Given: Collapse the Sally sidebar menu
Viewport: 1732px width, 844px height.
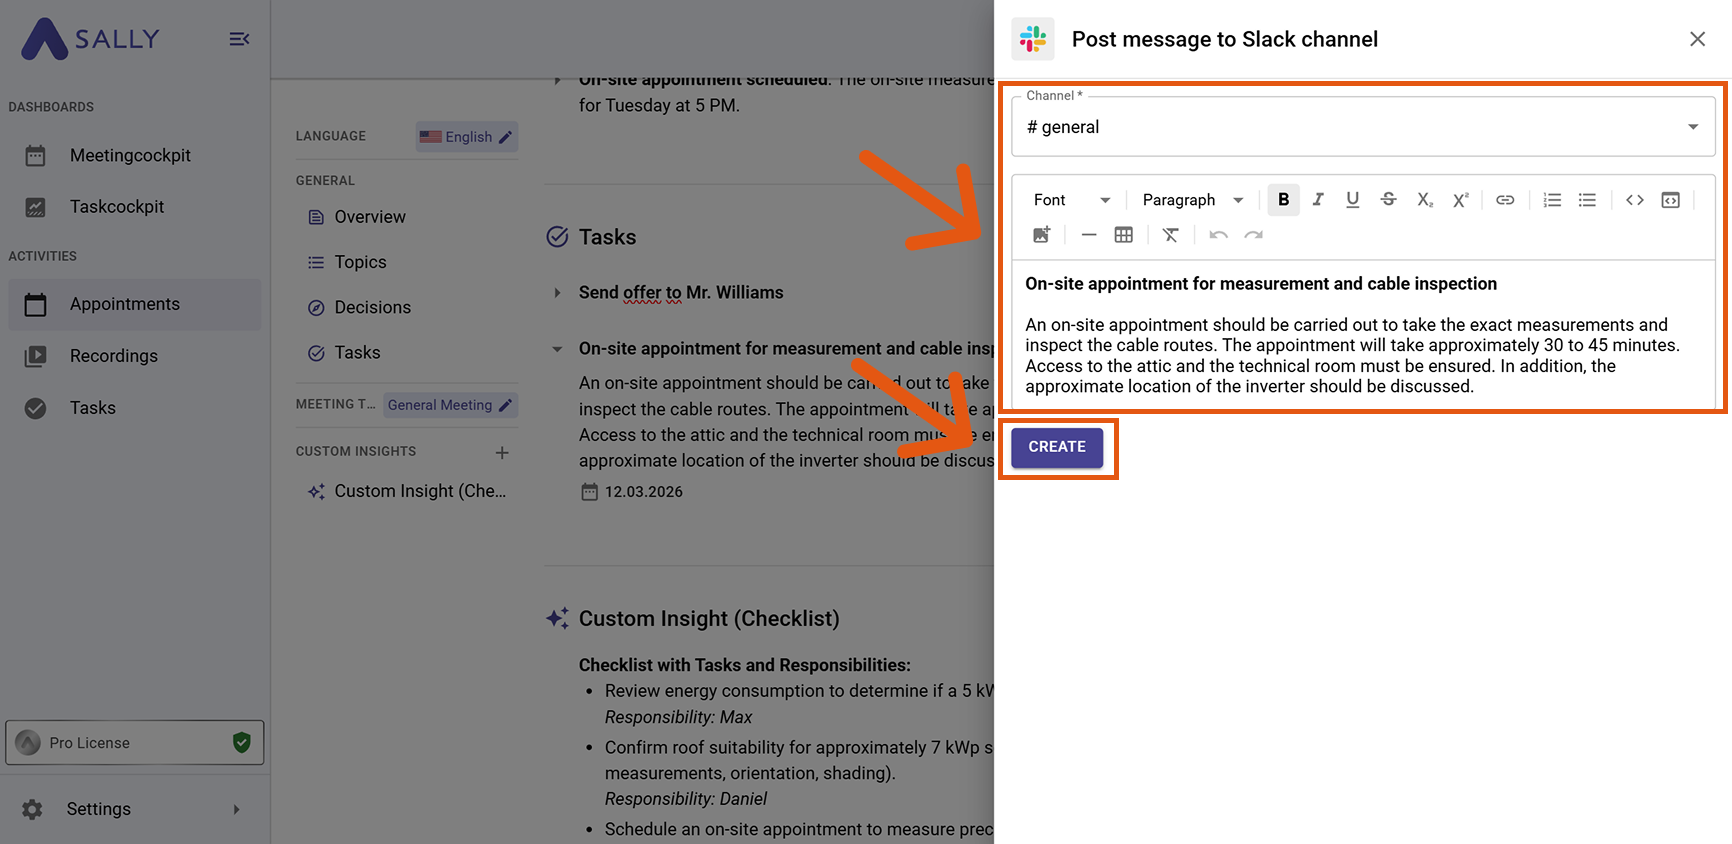Looking at the screenshot, I should (239, 39).
